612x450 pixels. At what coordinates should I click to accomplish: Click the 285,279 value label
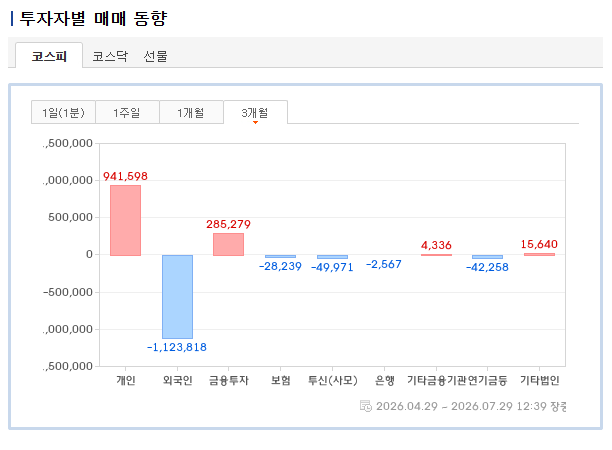point(228,224)
